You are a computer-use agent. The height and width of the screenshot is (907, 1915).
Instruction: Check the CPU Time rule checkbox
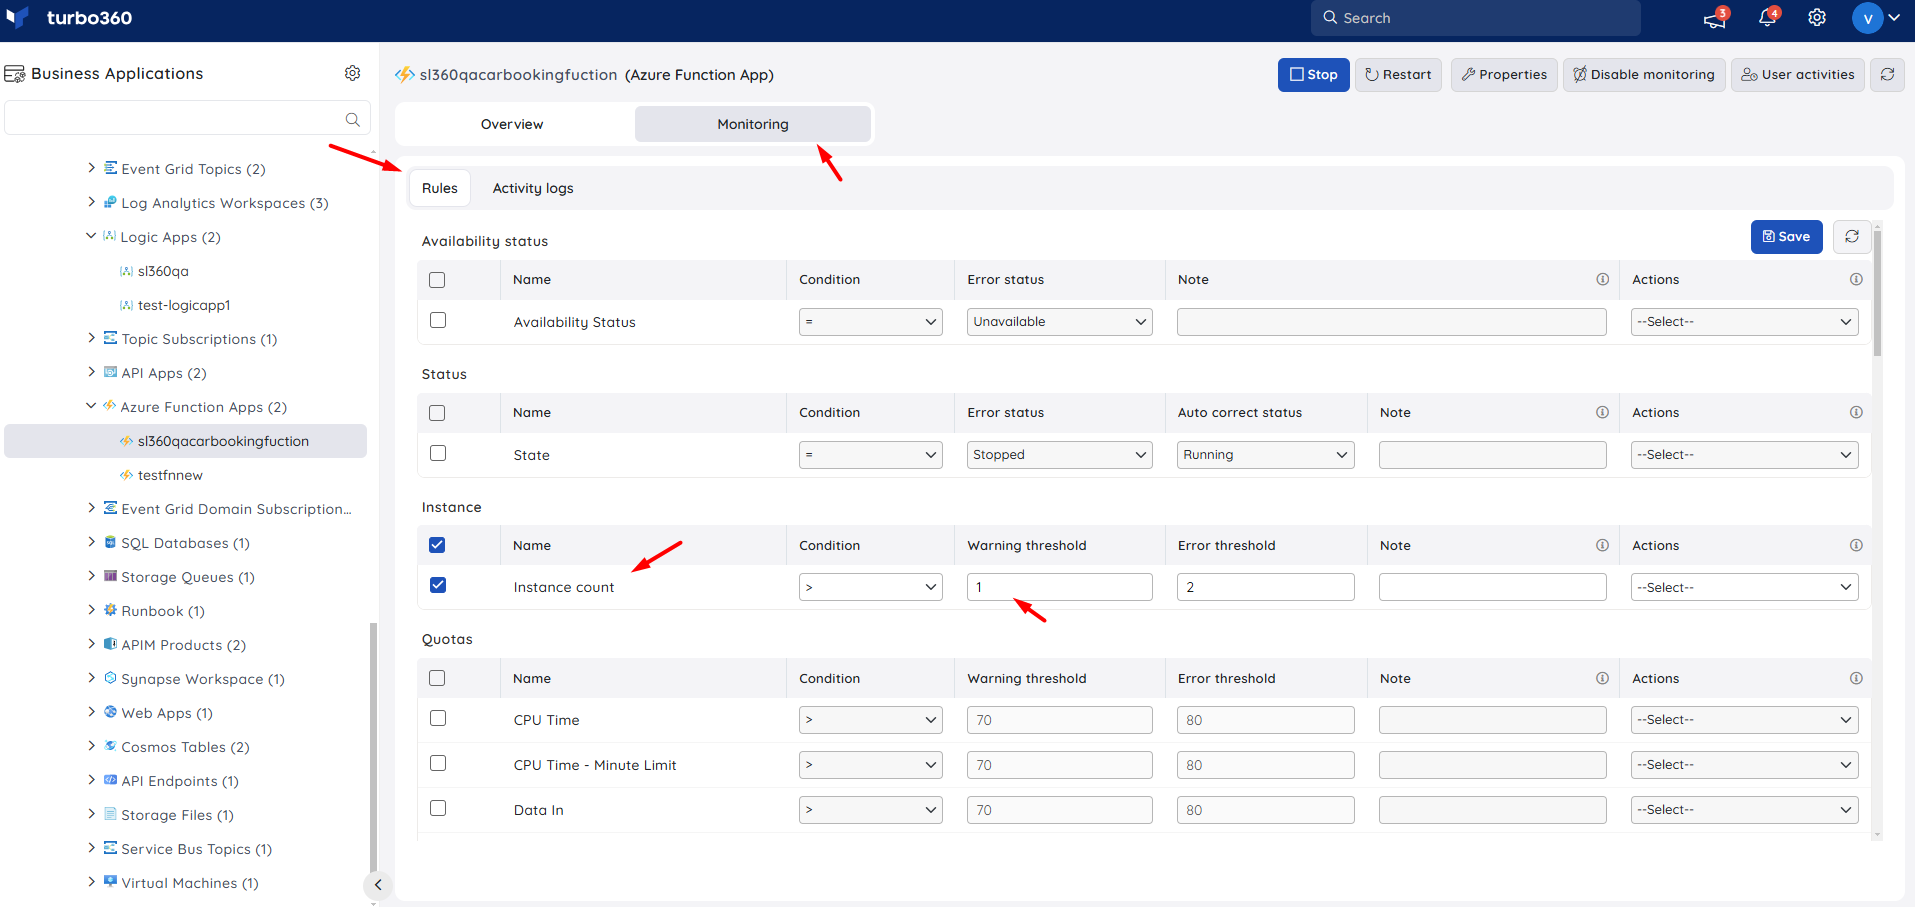[437, 719]
